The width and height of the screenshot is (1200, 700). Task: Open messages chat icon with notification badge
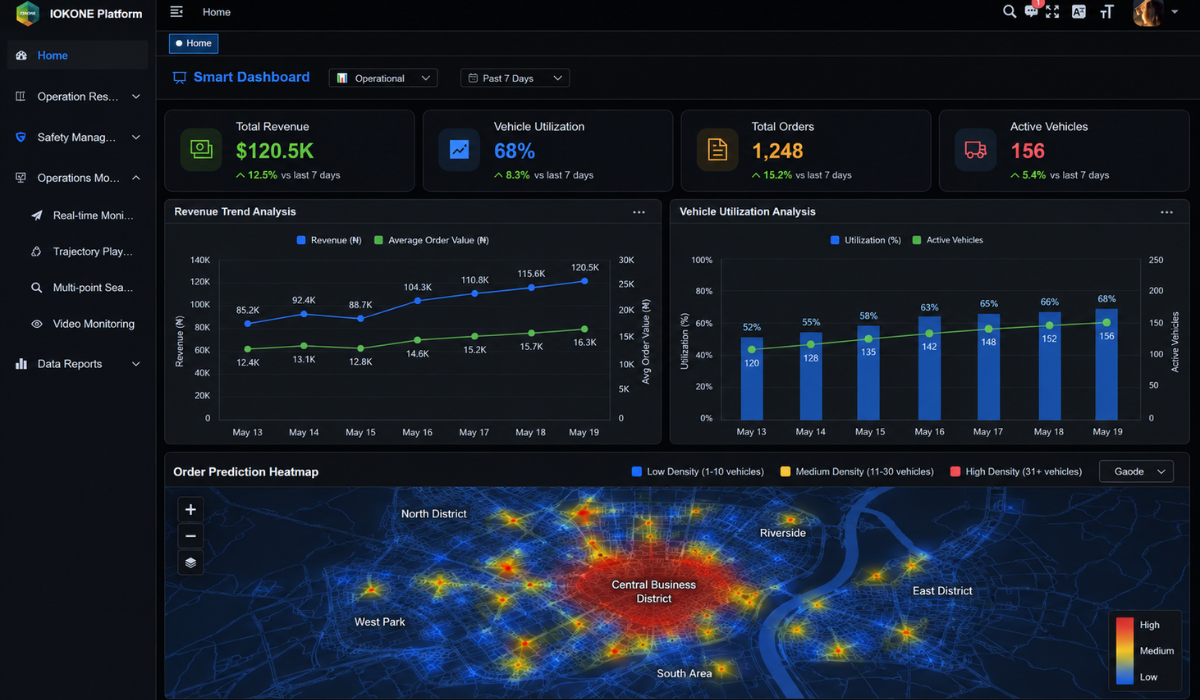(1032, 12)
